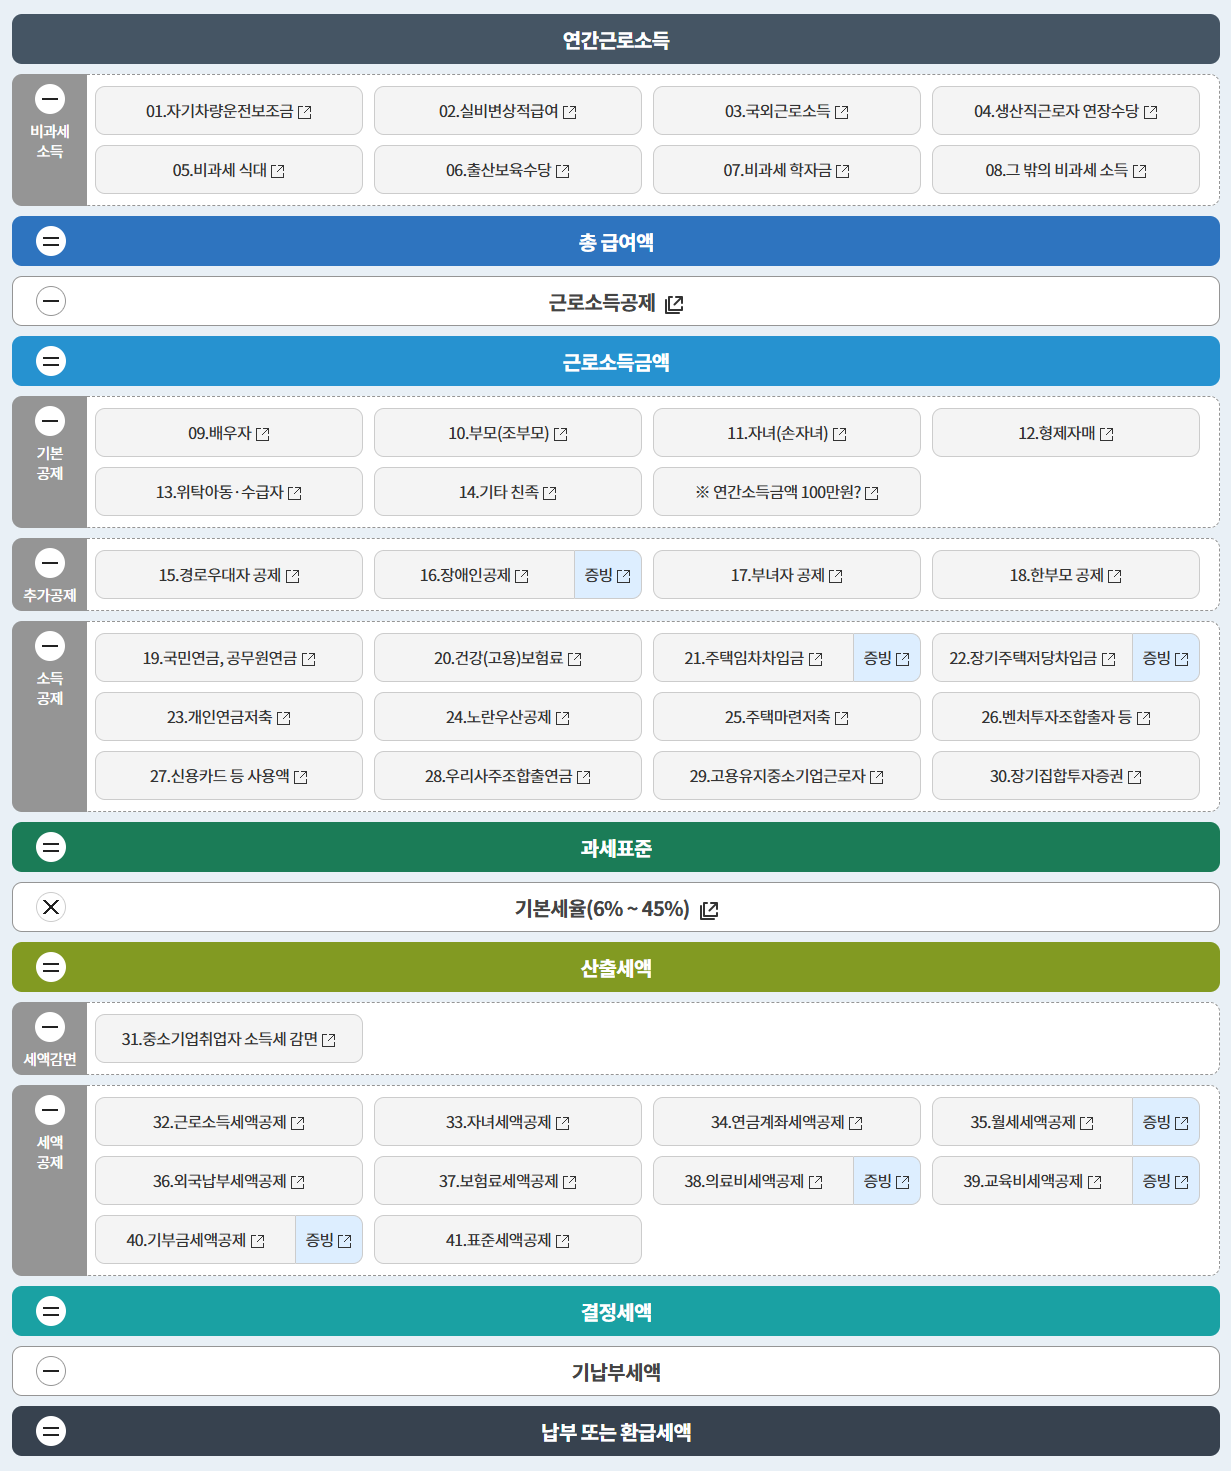Open 31.중소기업취업자 소득세 감면
Screen dimensions: 1231x1471
coord(229,1039)
